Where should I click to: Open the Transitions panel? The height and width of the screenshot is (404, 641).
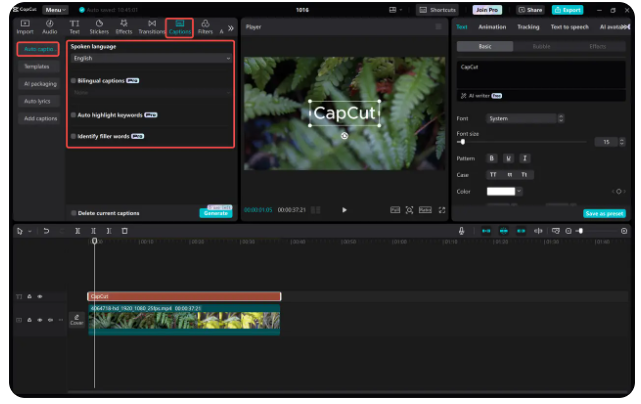click(x=151, y=25)
